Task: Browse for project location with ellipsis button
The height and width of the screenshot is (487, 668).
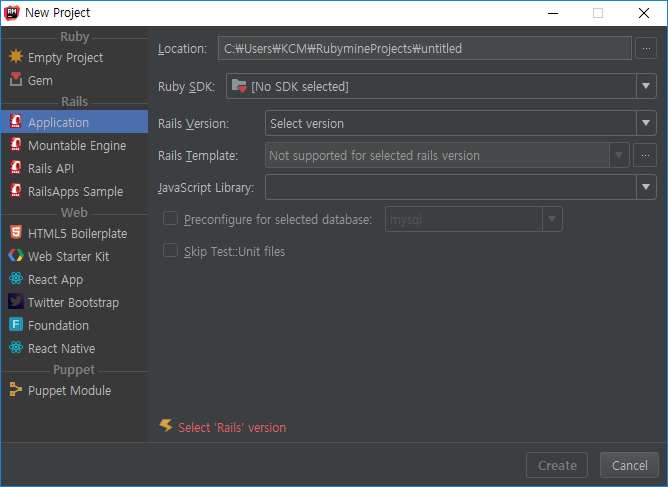Action: (646, 48)
